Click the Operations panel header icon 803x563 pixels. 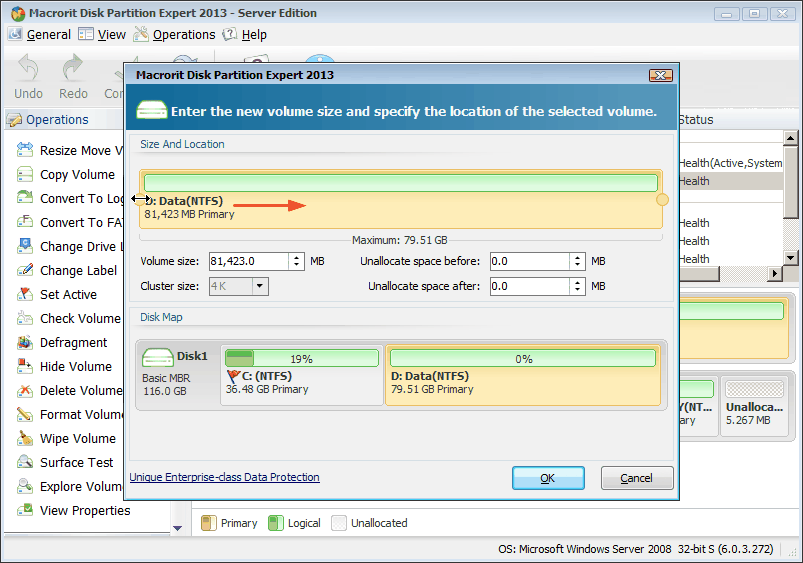click(x=14, y=119)
